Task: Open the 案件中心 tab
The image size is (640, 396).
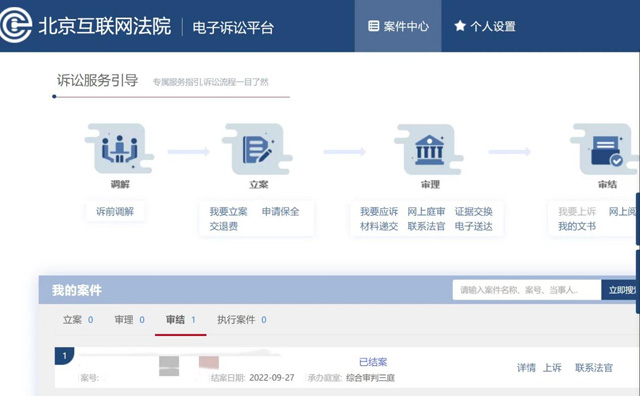Action: [398, 26]
